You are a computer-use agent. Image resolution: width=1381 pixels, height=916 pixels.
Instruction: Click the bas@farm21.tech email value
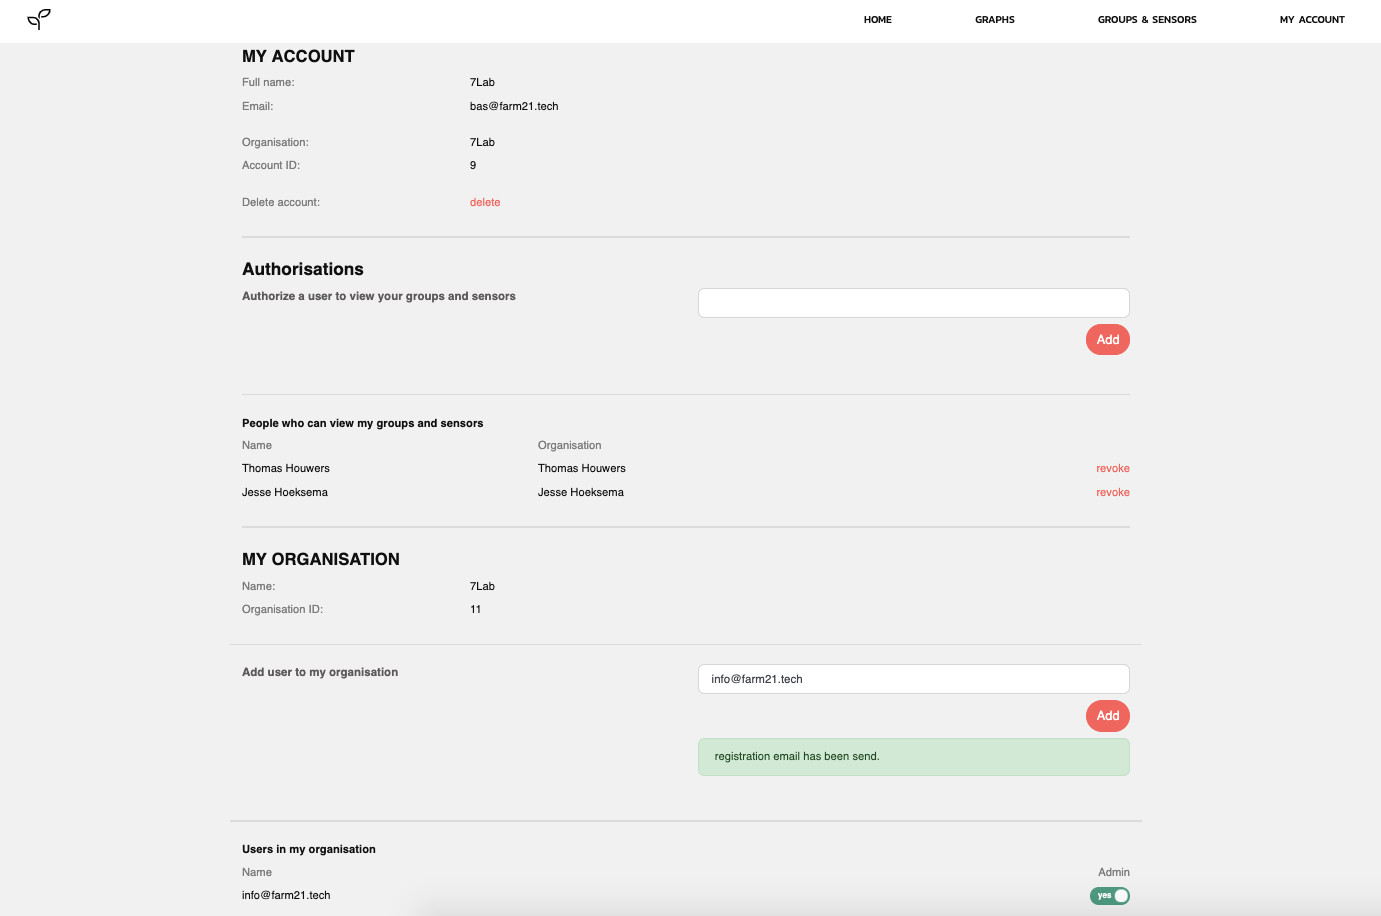[x=514, y=106]
